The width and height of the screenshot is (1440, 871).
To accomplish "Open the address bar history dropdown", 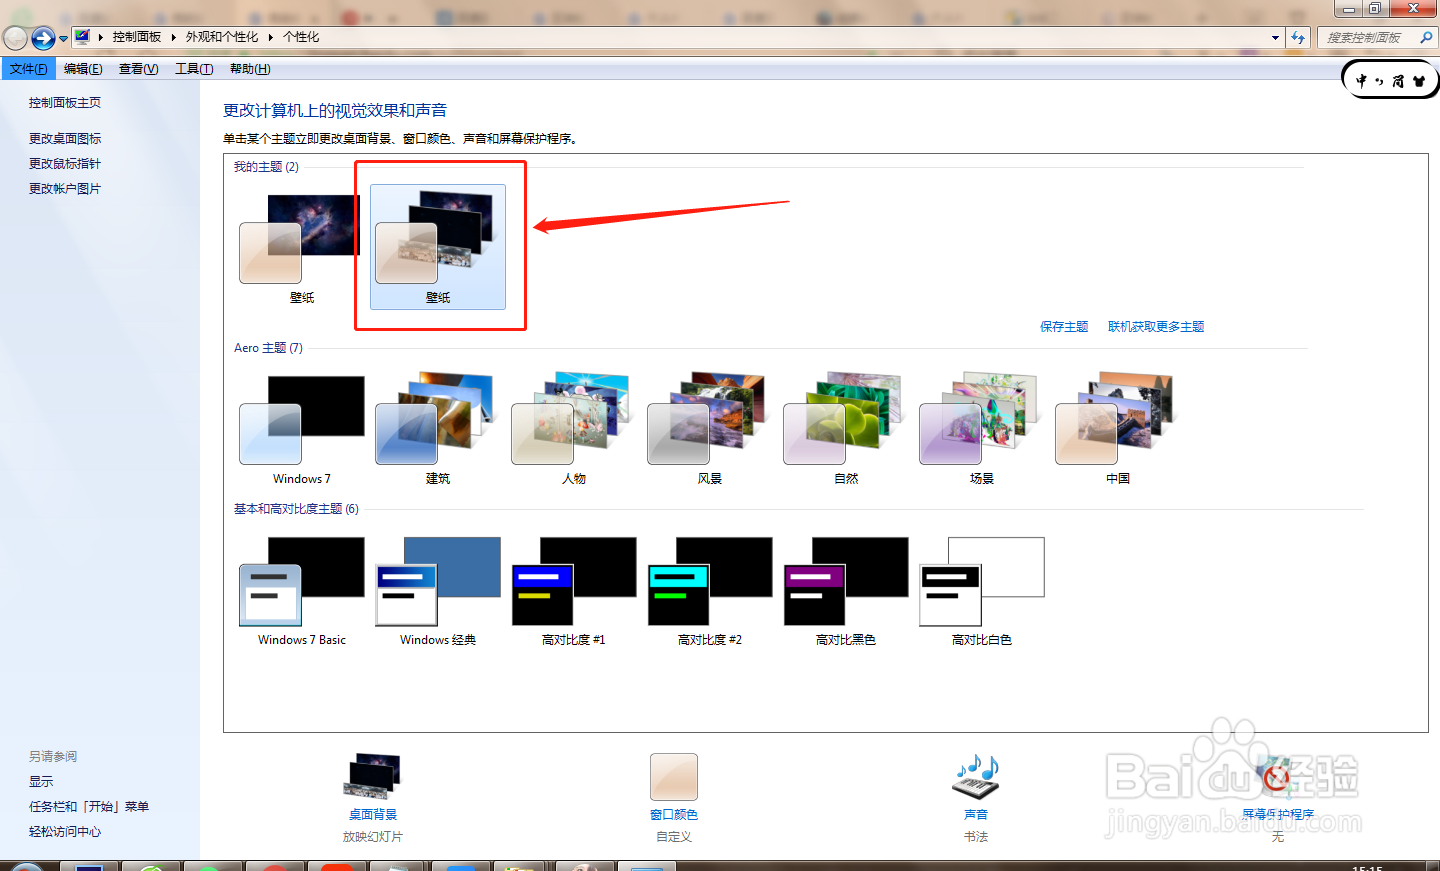I will [1275, 38].
